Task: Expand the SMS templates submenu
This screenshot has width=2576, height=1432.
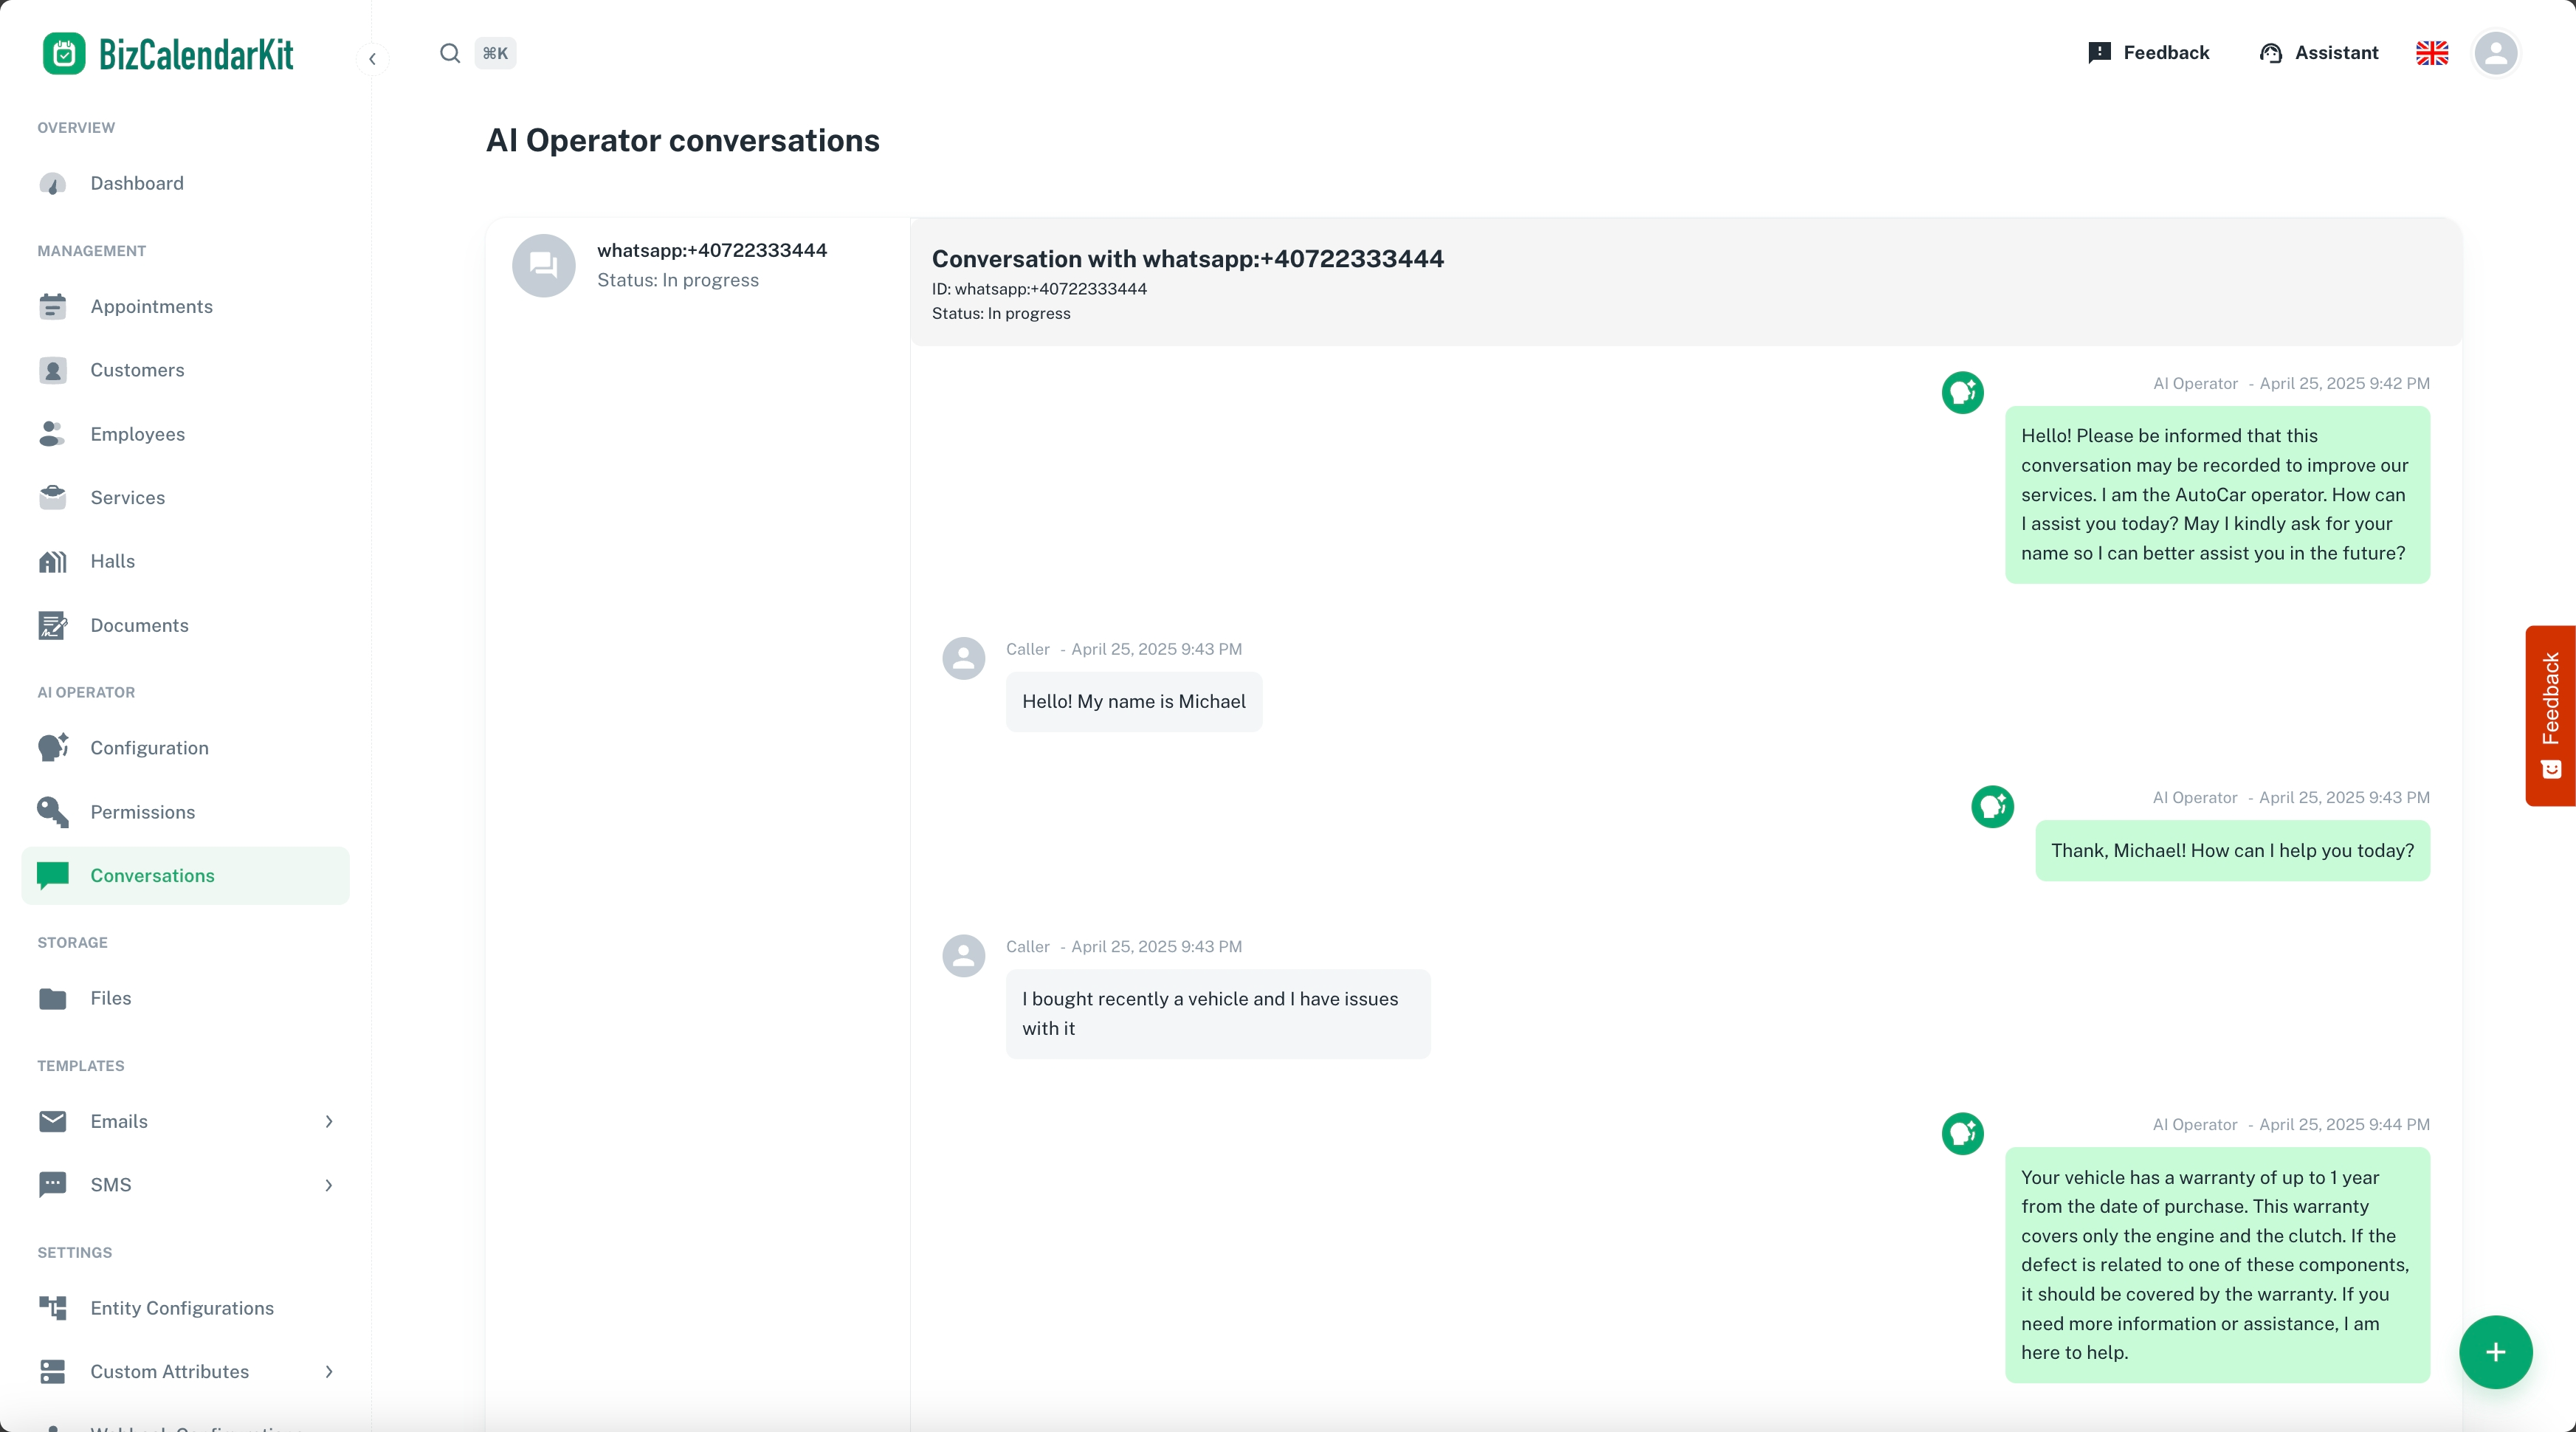Action: (329, 1185)
